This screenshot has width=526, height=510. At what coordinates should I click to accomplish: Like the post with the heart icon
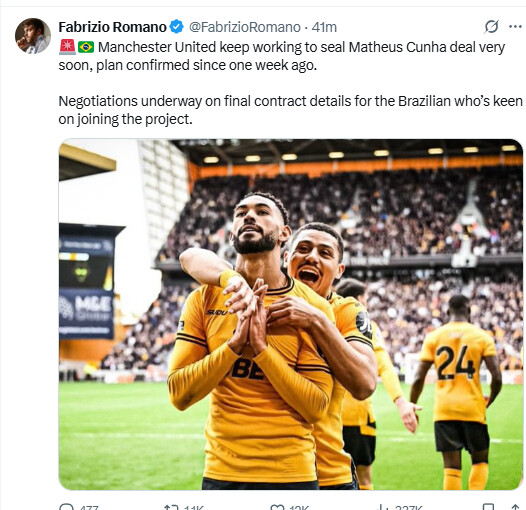(x=277, y=507)
